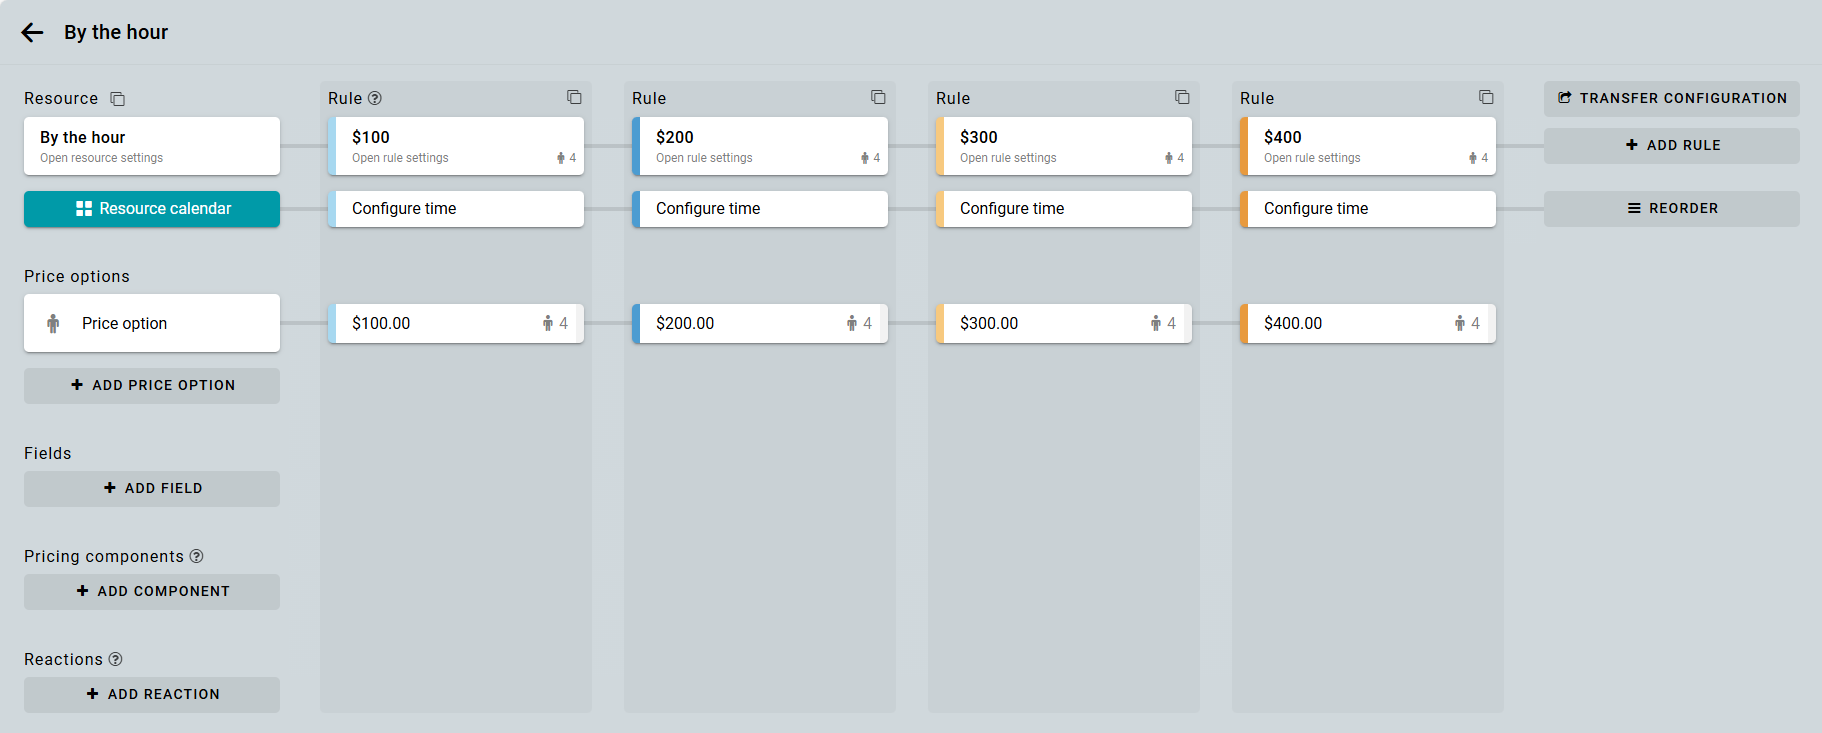This screenshot has width=1822, height=733.
Task: Add a pricing component
Action: [152, 592]
